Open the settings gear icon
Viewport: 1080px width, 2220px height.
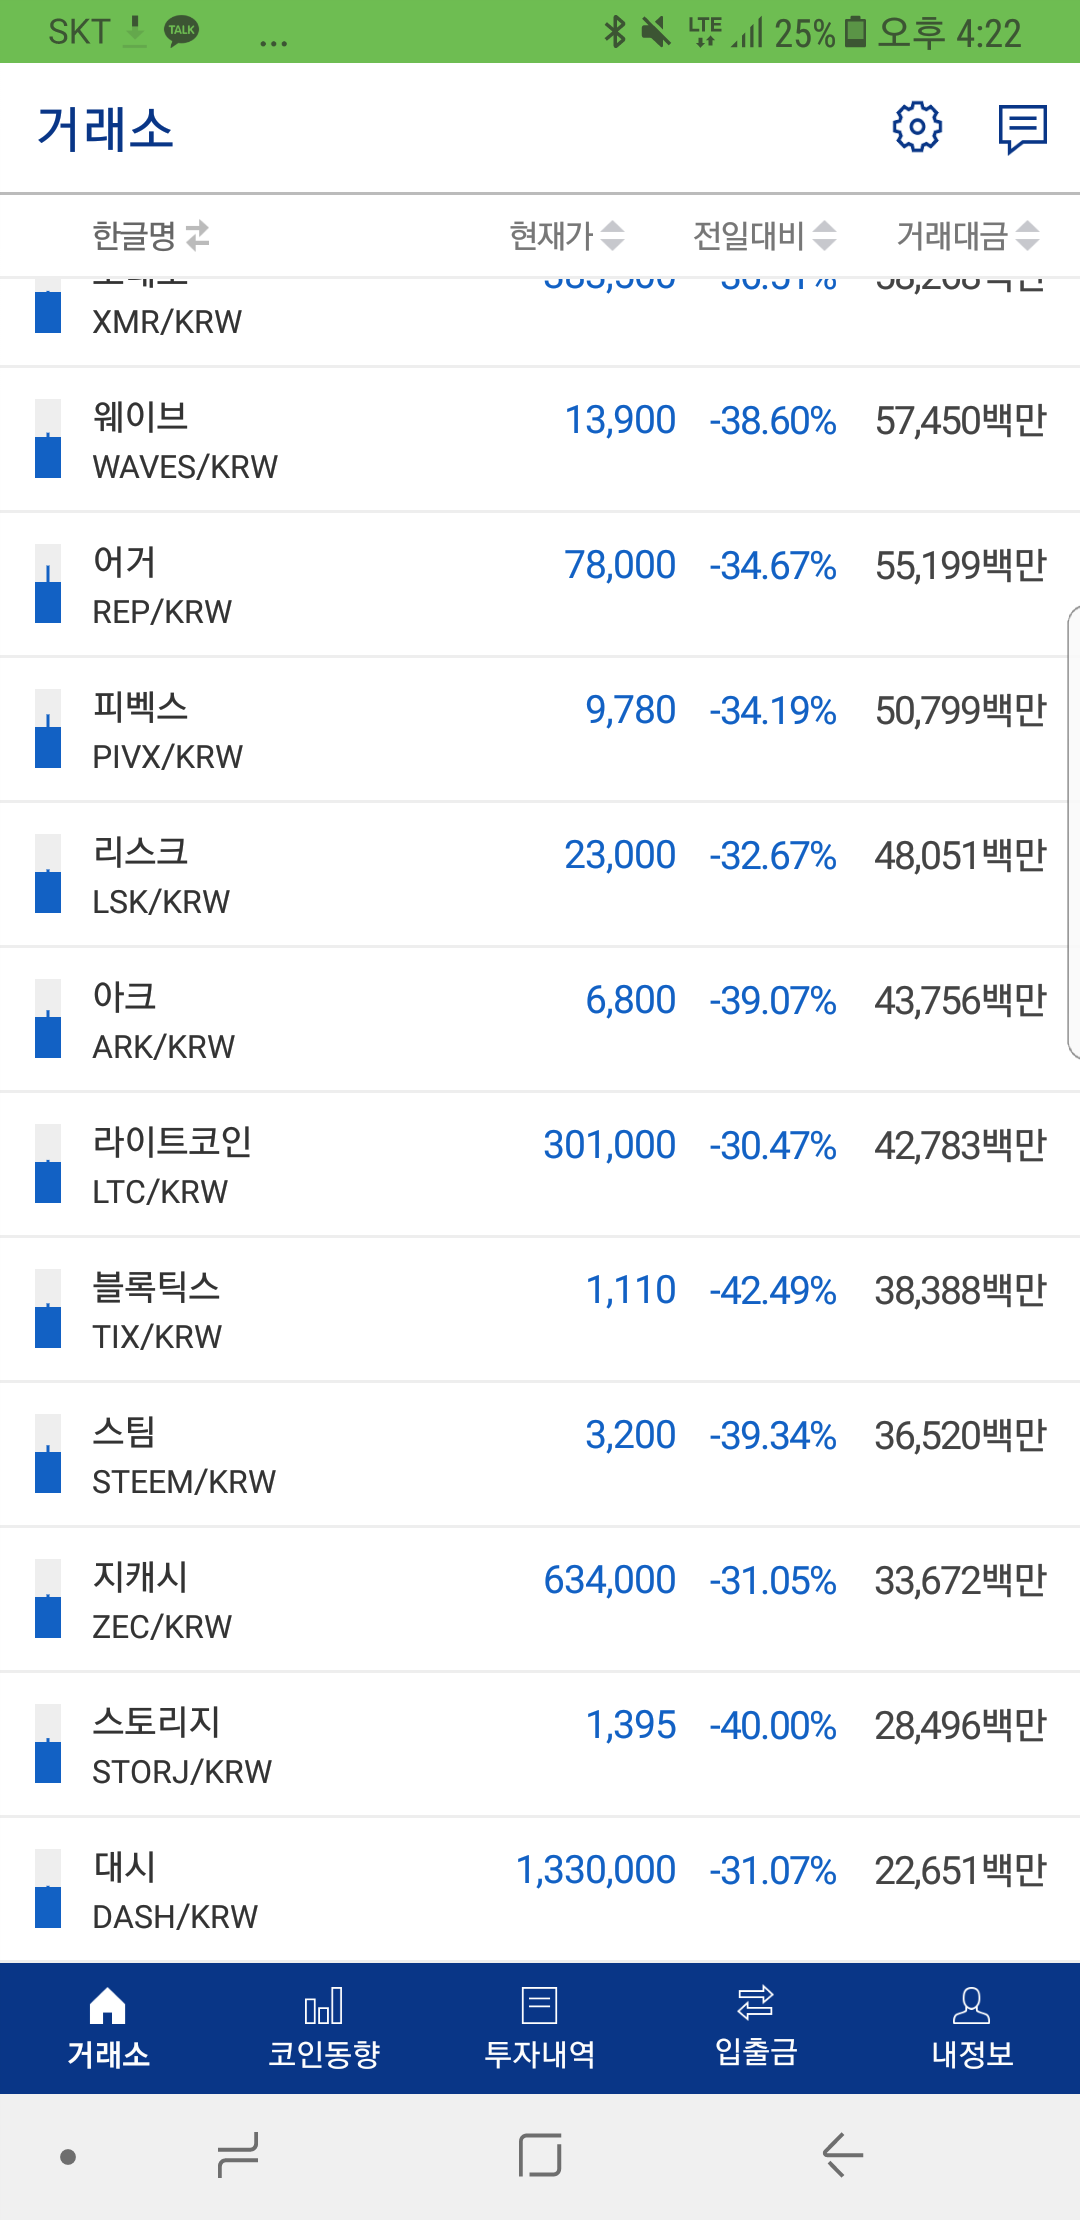[916, 127]
